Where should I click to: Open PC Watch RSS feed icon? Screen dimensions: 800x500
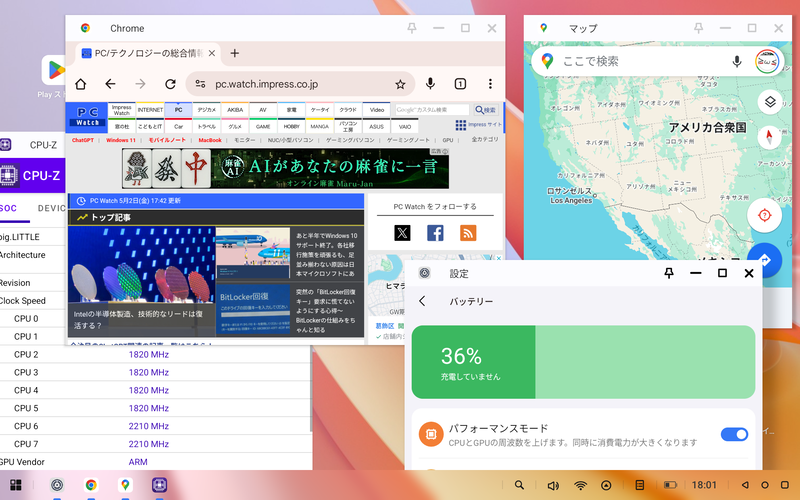click(468, 233)
